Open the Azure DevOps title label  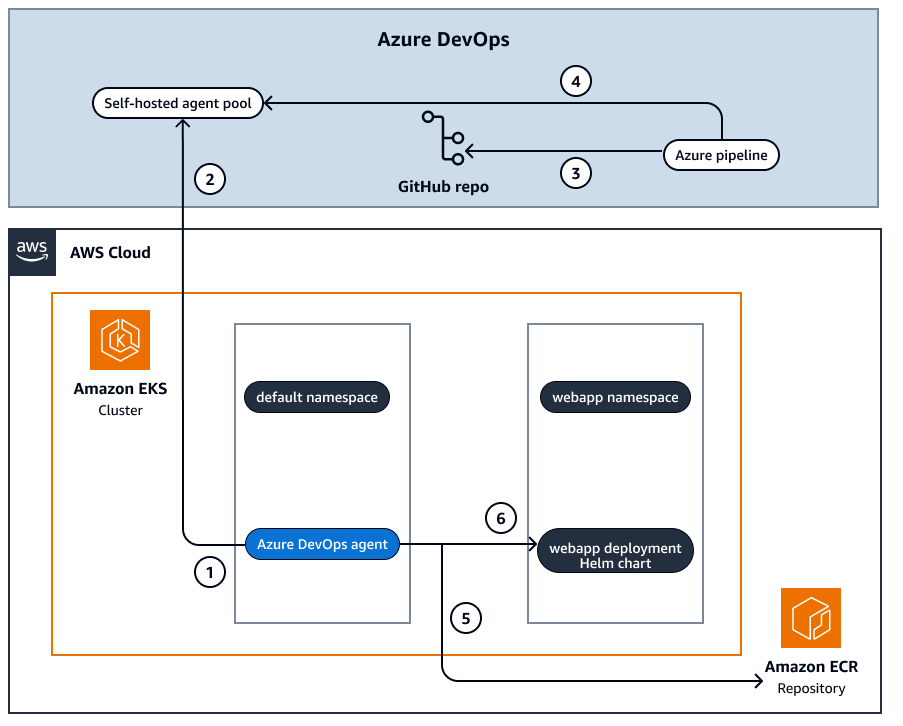point(443,39)
